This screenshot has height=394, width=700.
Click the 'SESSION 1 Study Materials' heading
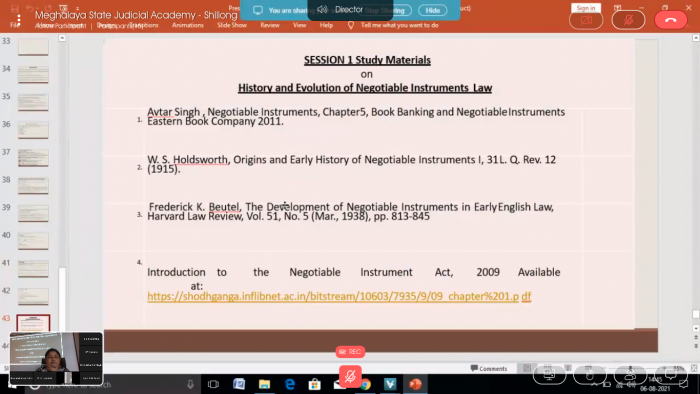click(367, 60)
